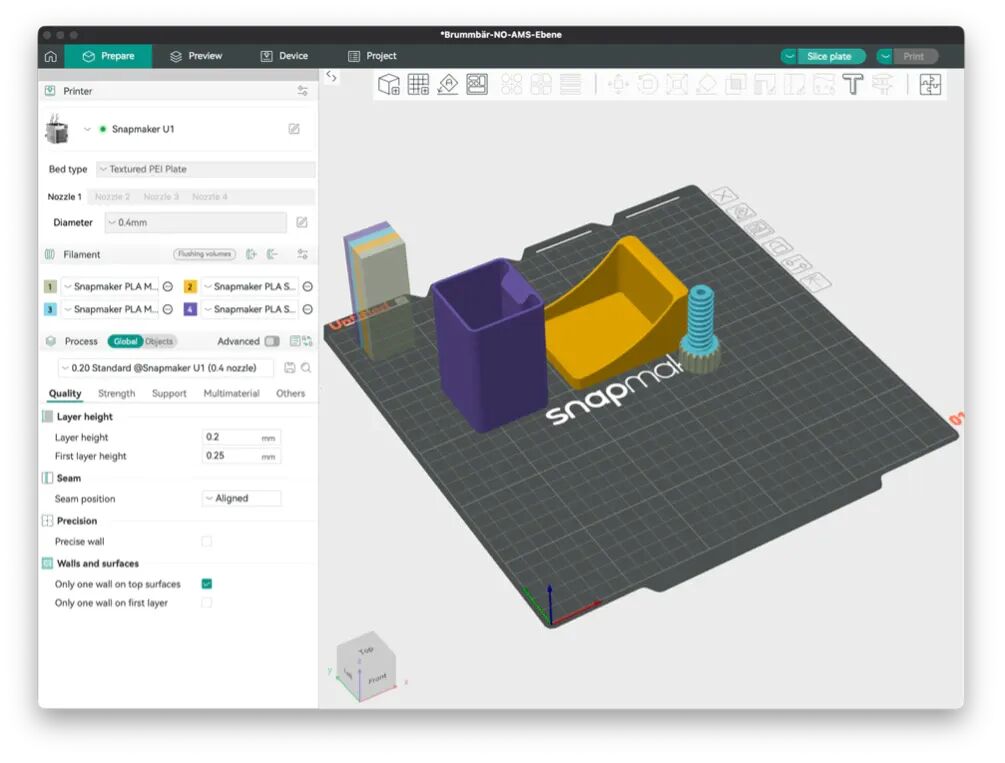Open the Strength settings tab
Image resolution: width=1005 pixels, height=763 pixels.
[117, 394]
